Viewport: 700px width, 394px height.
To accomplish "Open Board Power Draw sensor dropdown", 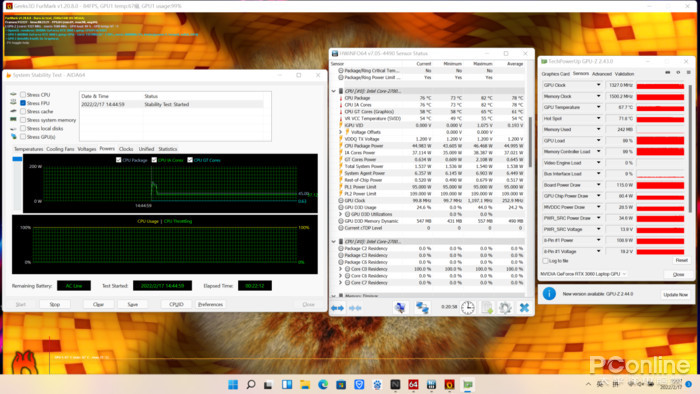I will point(598,185).
